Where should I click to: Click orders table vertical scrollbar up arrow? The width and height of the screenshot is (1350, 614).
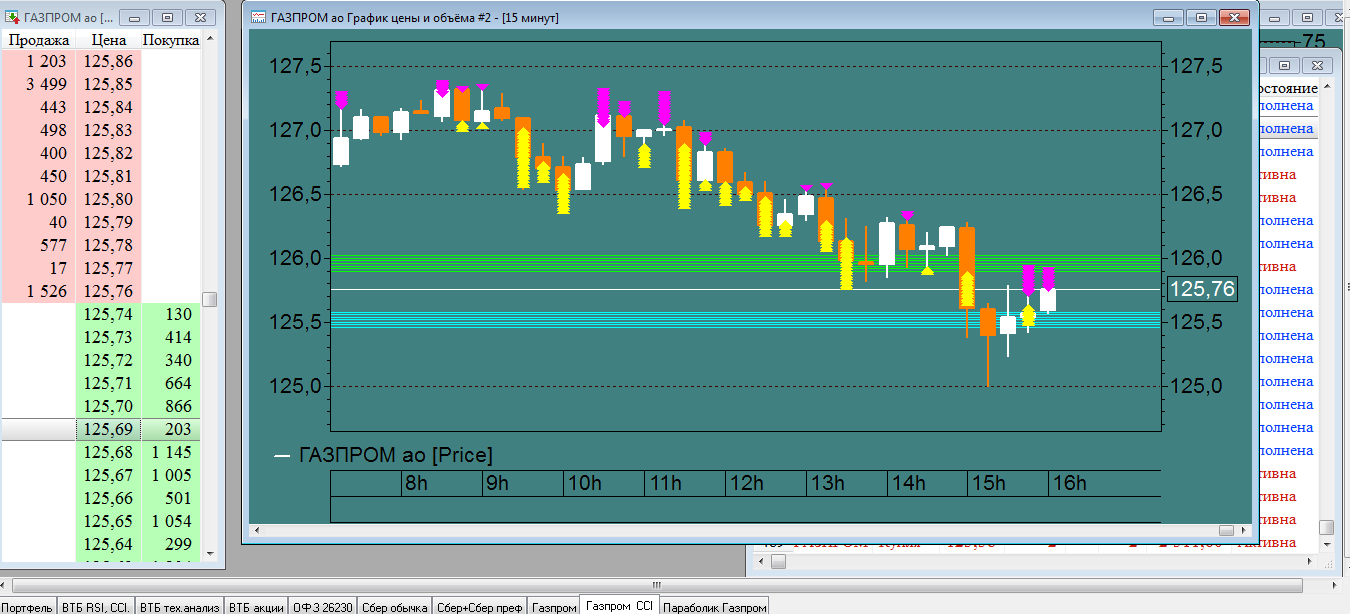pyautogui.click(x=1326, y=88)
